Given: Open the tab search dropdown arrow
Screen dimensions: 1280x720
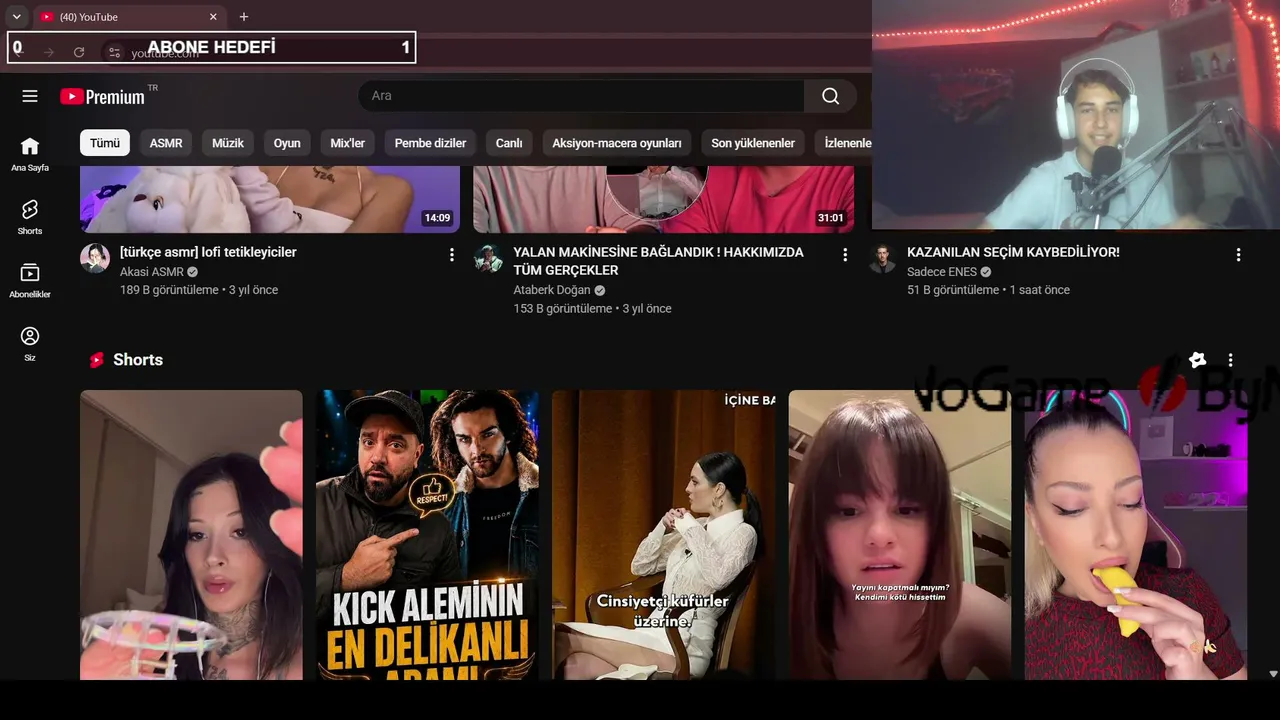Looking at the screenshot, I should click(x=17, y=17).
